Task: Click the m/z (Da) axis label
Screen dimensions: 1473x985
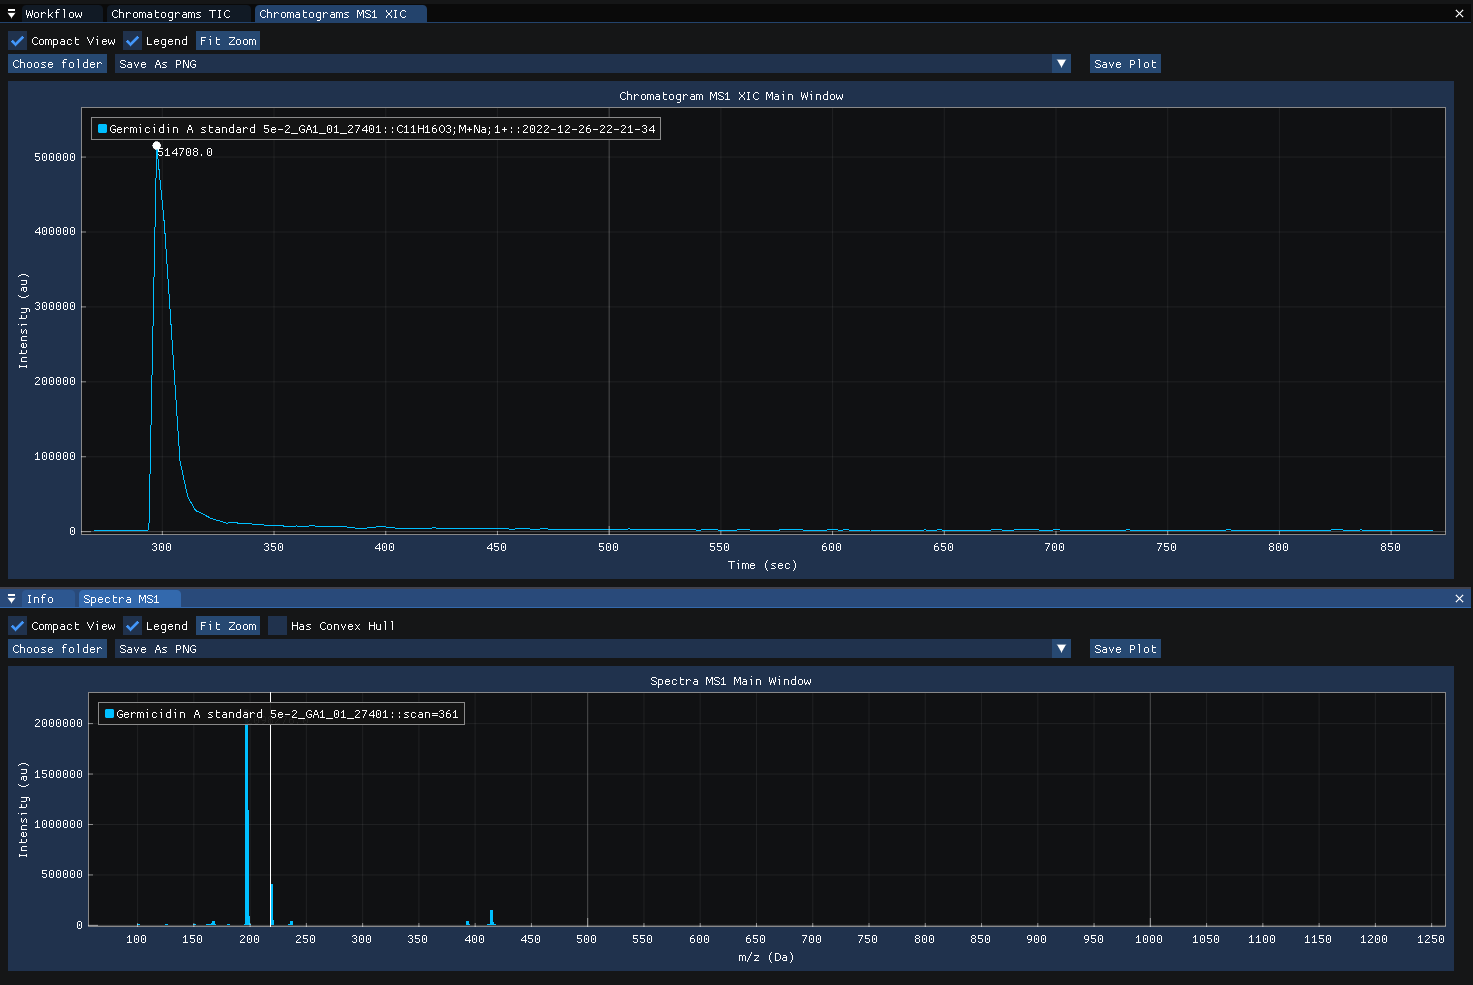Action: [766, 957]
